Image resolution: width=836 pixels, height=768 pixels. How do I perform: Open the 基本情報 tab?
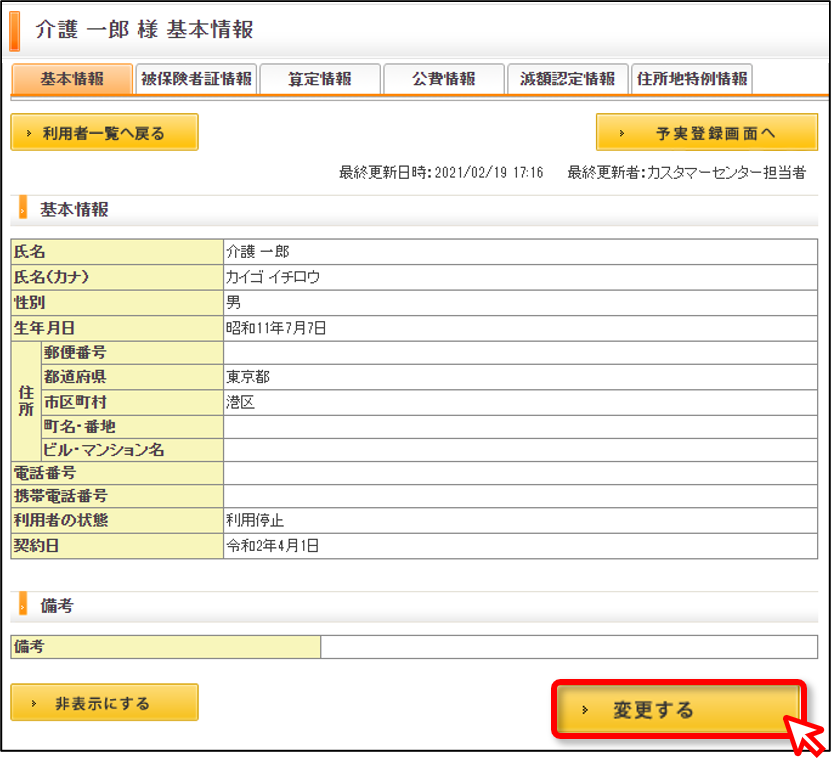click(x=72, y=79)
